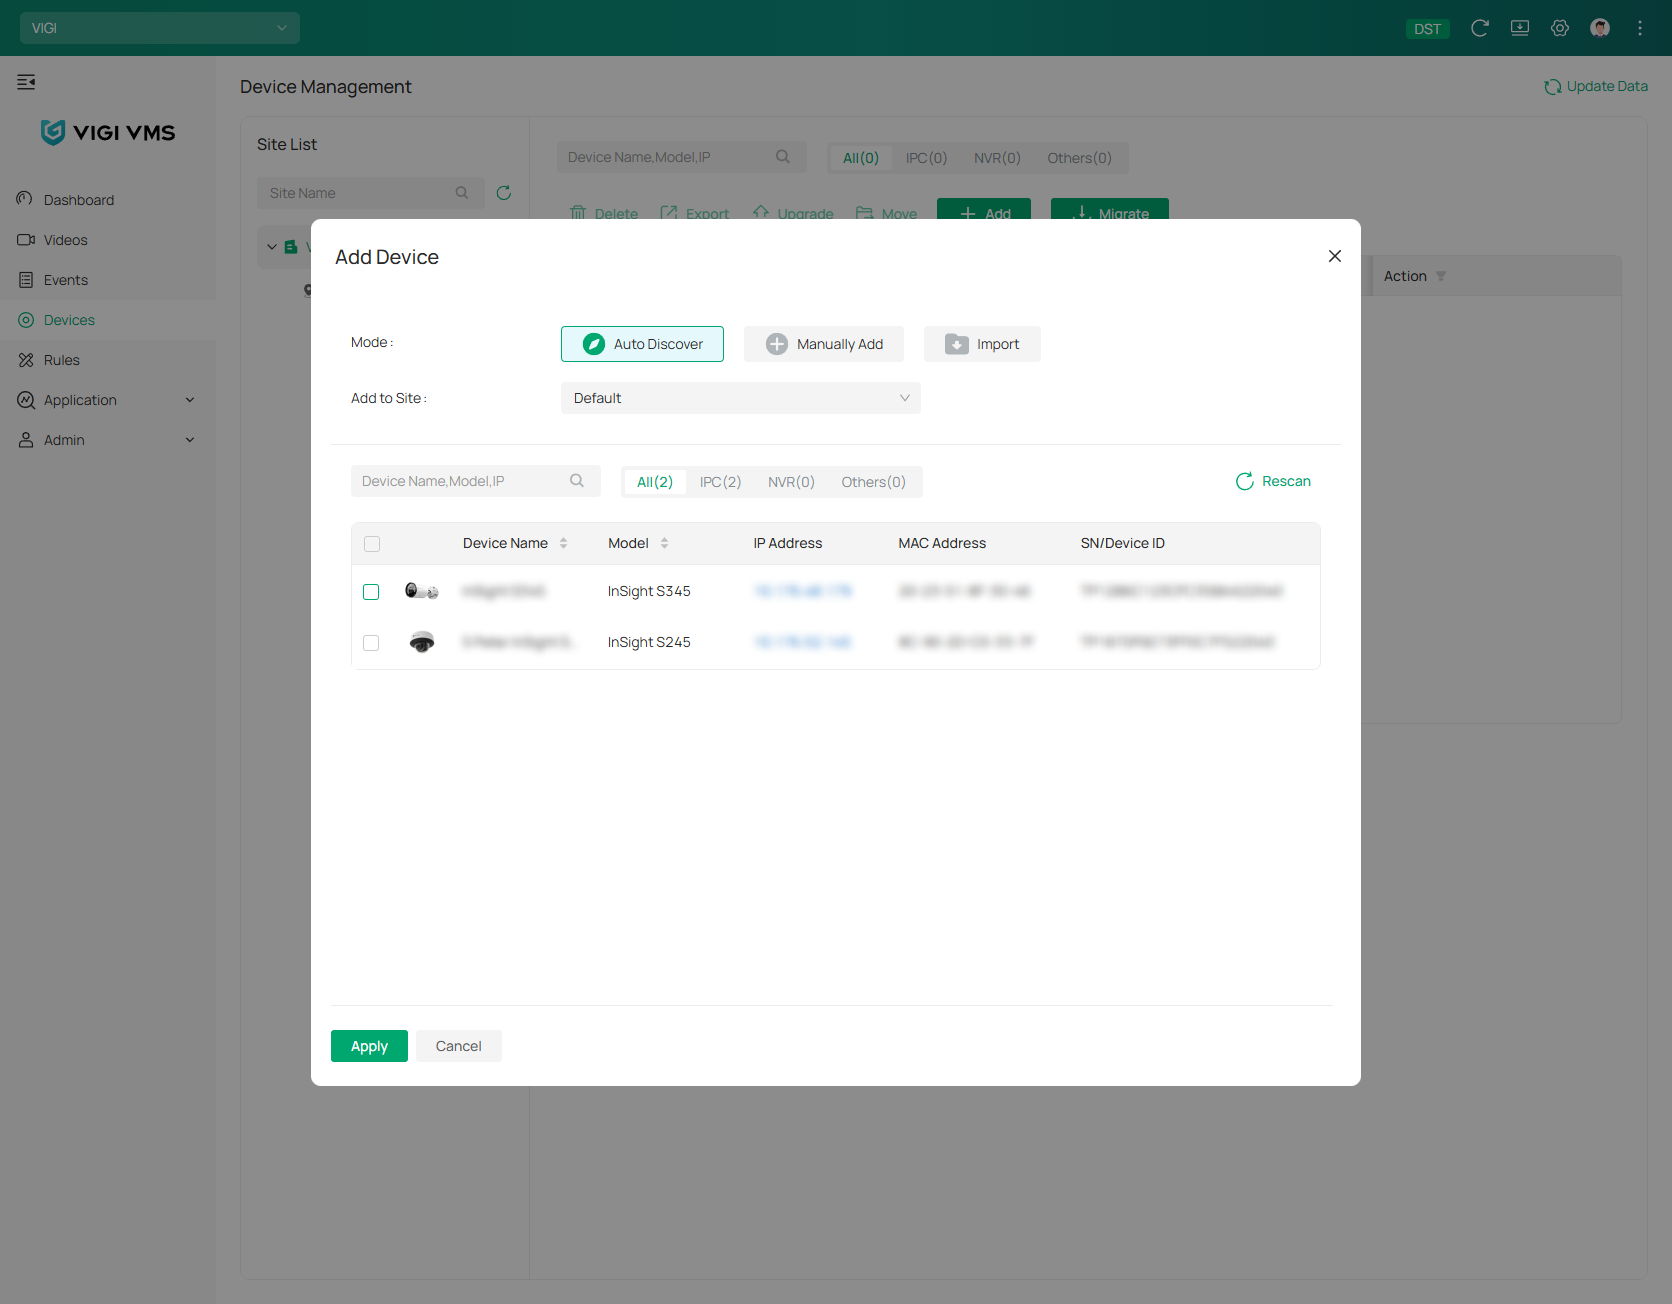Click the InSight S245 dome camera thumbnail
This screenshot has height=1304, width=1672.
point(422,642)
